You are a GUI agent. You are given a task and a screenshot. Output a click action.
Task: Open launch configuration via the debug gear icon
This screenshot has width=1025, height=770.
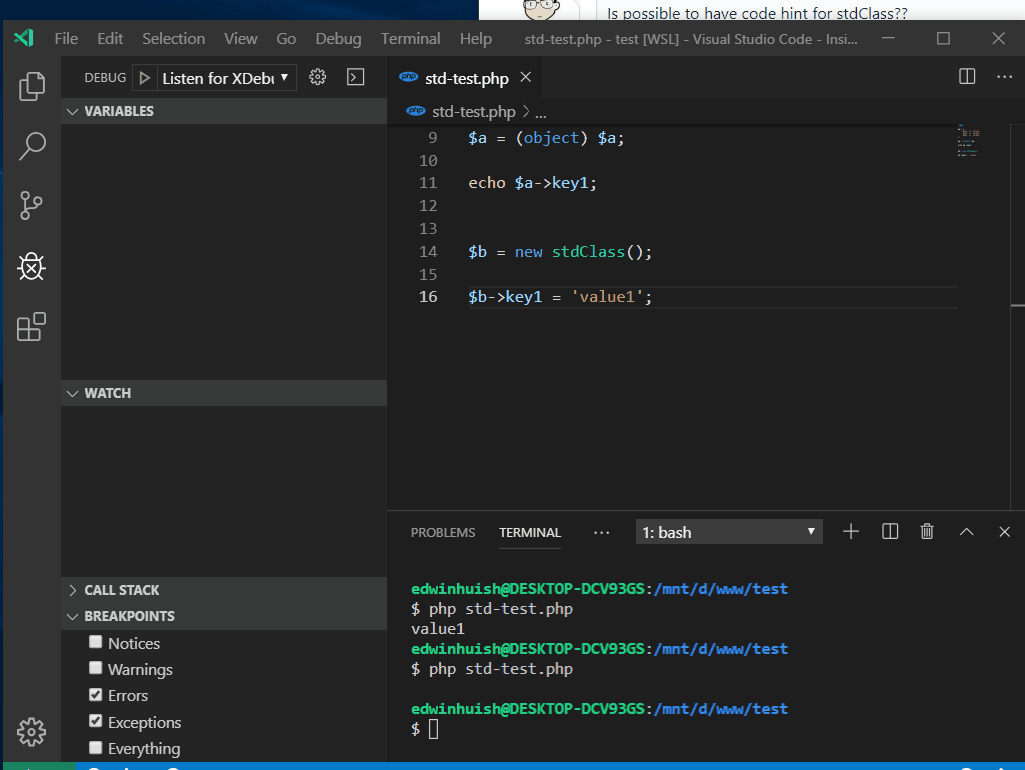(318, 77)
